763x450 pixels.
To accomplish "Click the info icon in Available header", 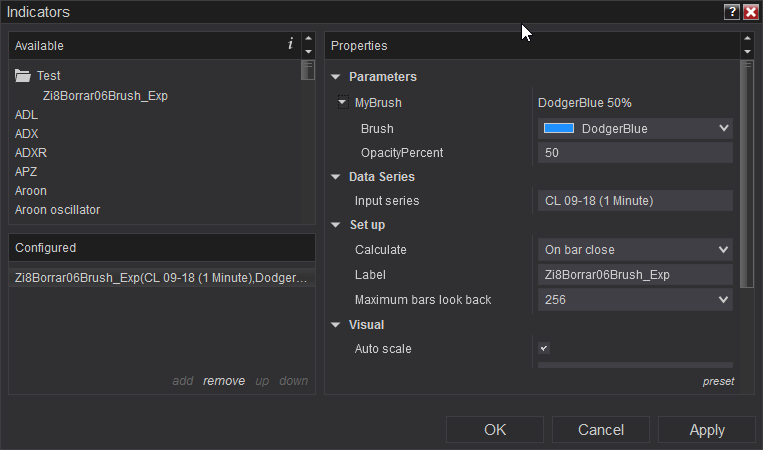I will click(x=290, y=44).
